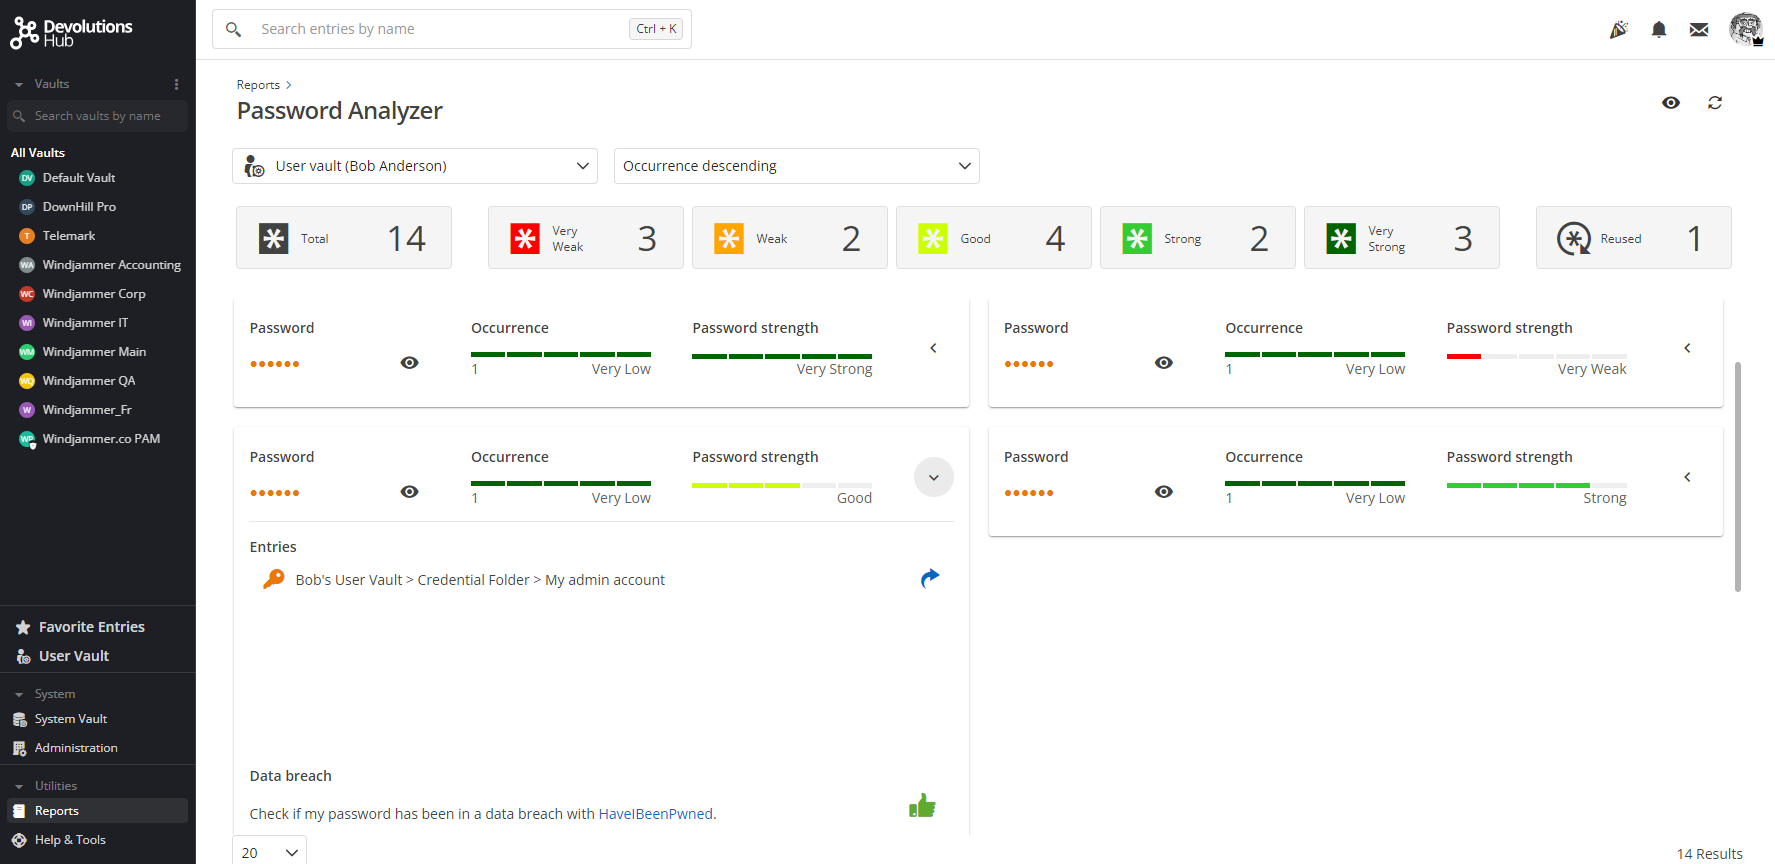Reveal password in Very Weak card

coord(1164,363)
